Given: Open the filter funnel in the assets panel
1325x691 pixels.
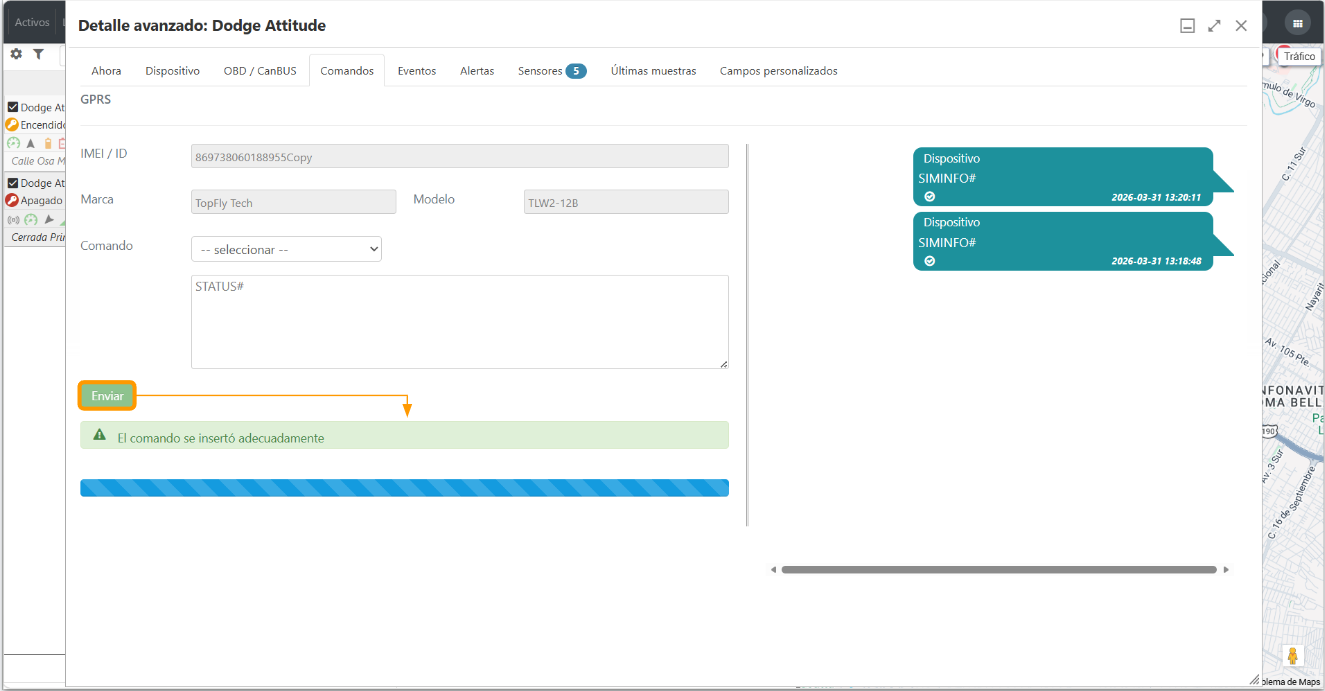Looking at the screenshot, I should [x=38, y=54].
